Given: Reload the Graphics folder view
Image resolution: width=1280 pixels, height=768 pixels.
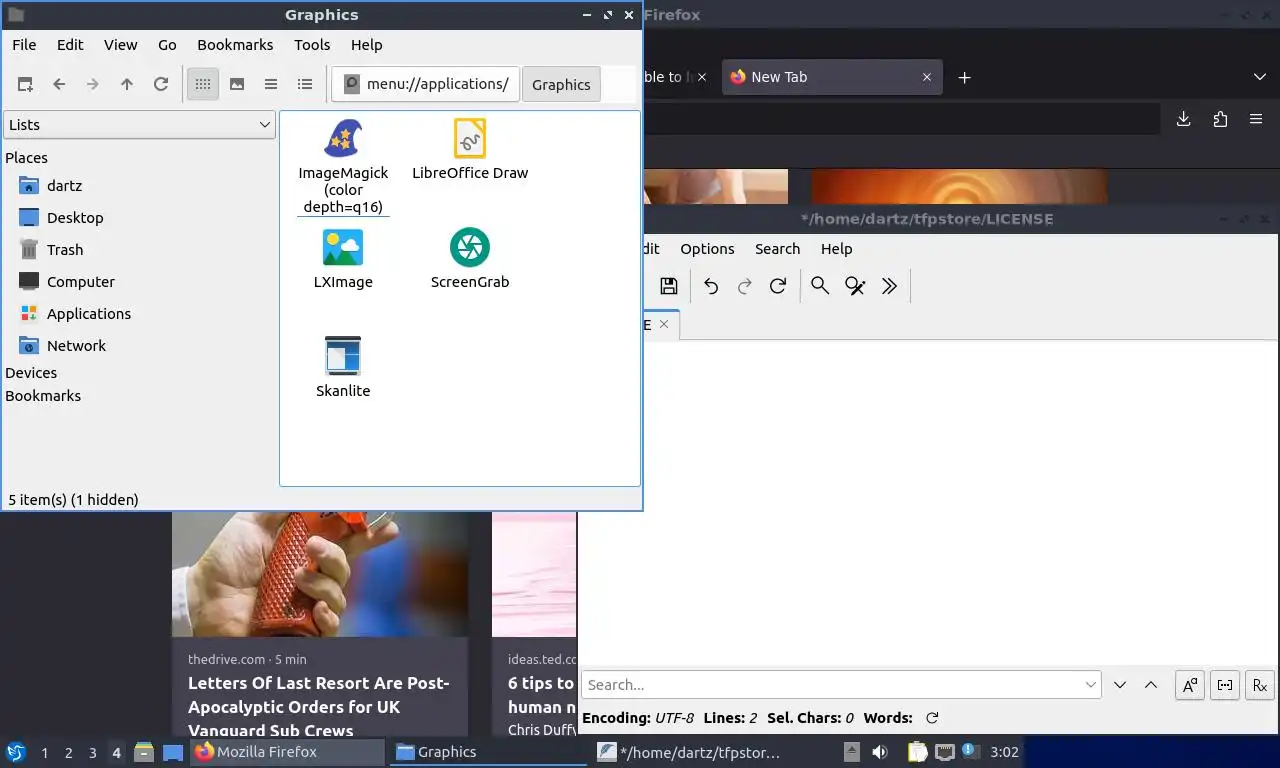Looking at the screenshot, I should tap(161, 84).
